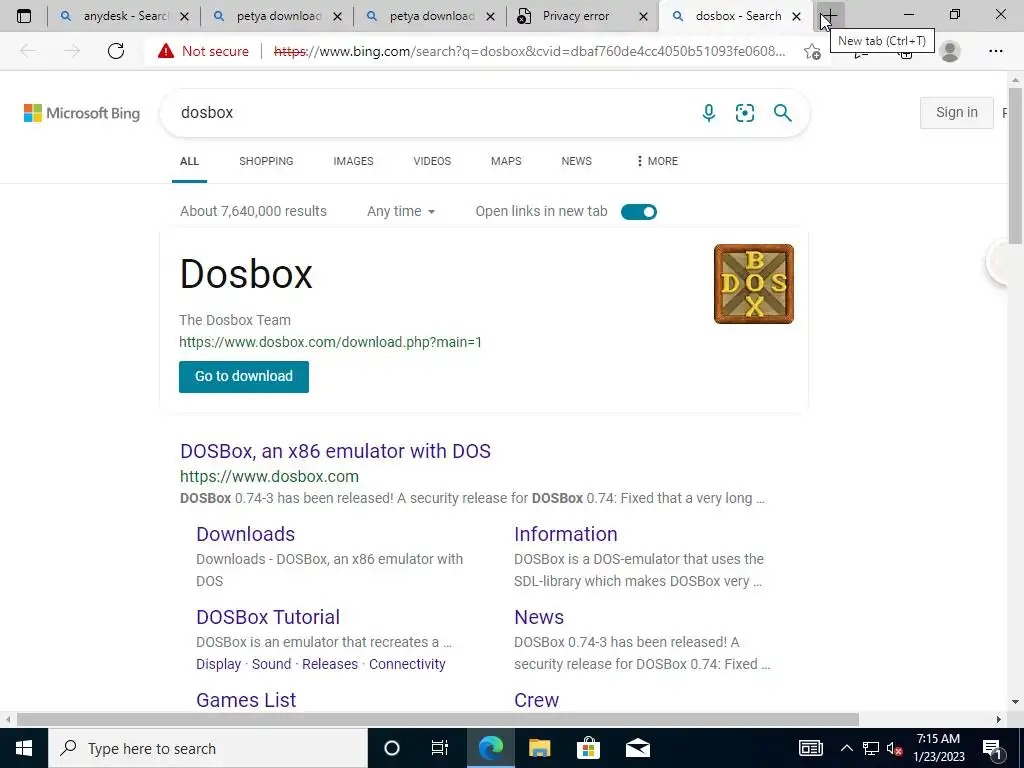The image size is (1024, 768).
Task: Open the Releases sublink
Action: [330, 664]
